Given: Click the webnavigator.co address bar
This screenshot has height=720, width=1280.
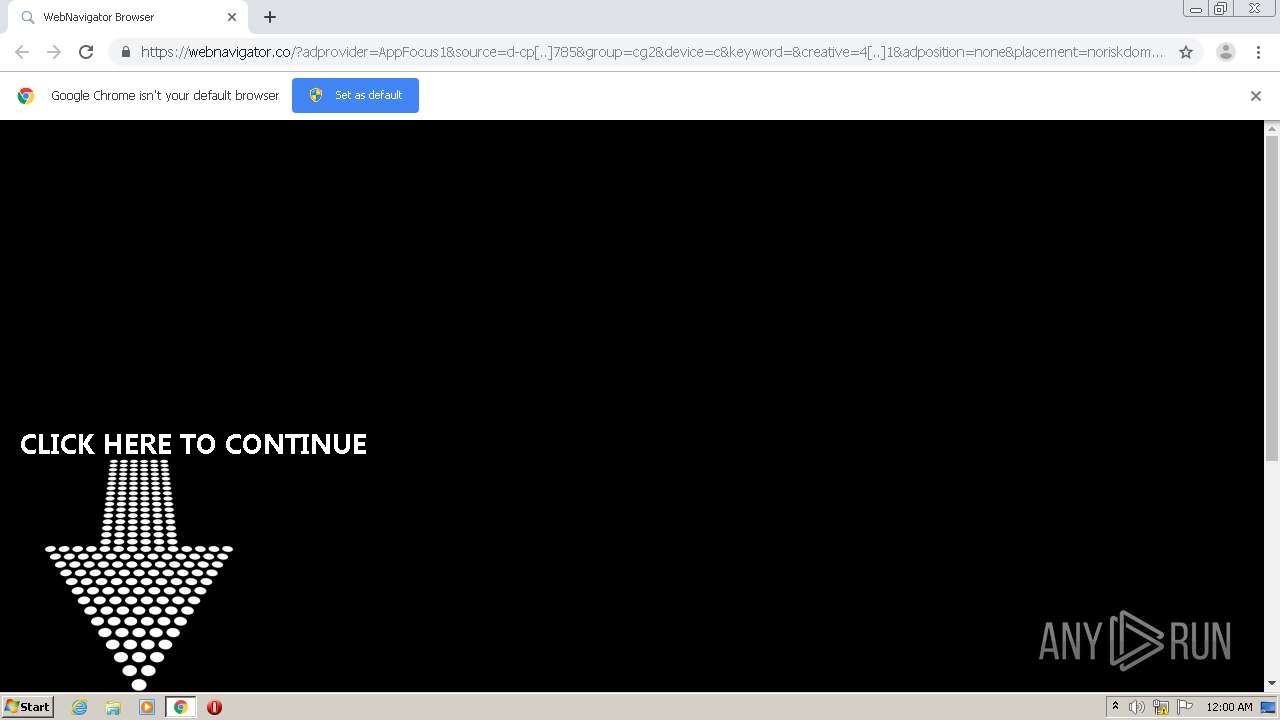Looking at the screenshot, I should 651,52.
